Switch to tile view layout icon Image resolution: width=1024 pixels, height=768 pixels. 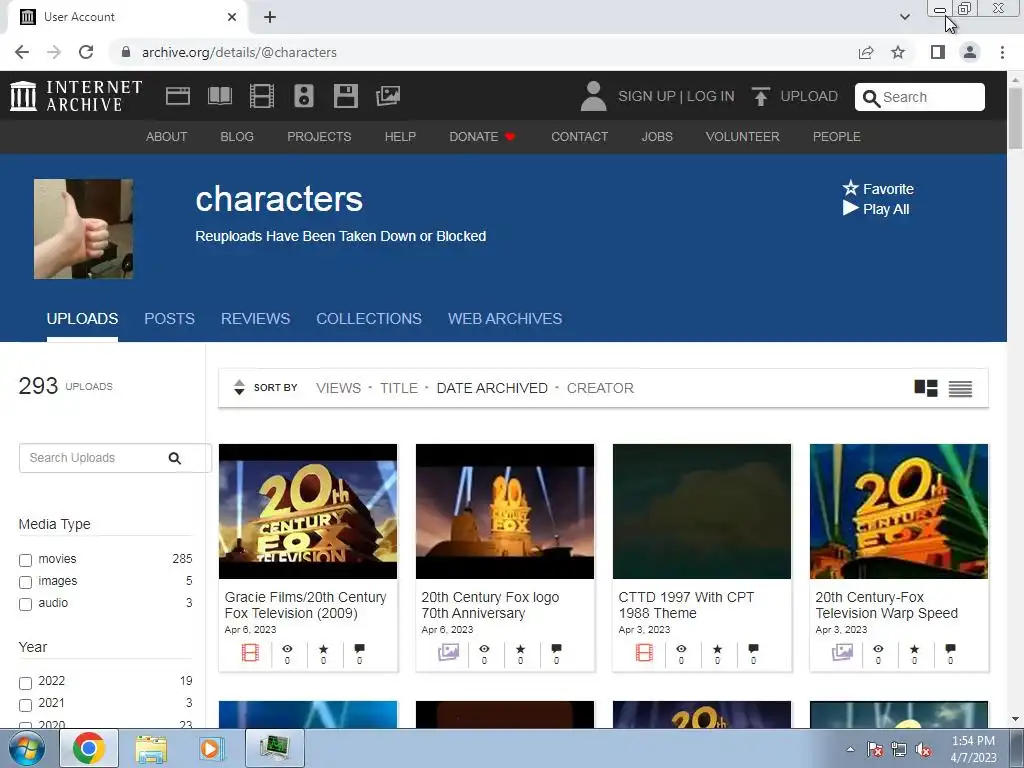pos(925,388)
